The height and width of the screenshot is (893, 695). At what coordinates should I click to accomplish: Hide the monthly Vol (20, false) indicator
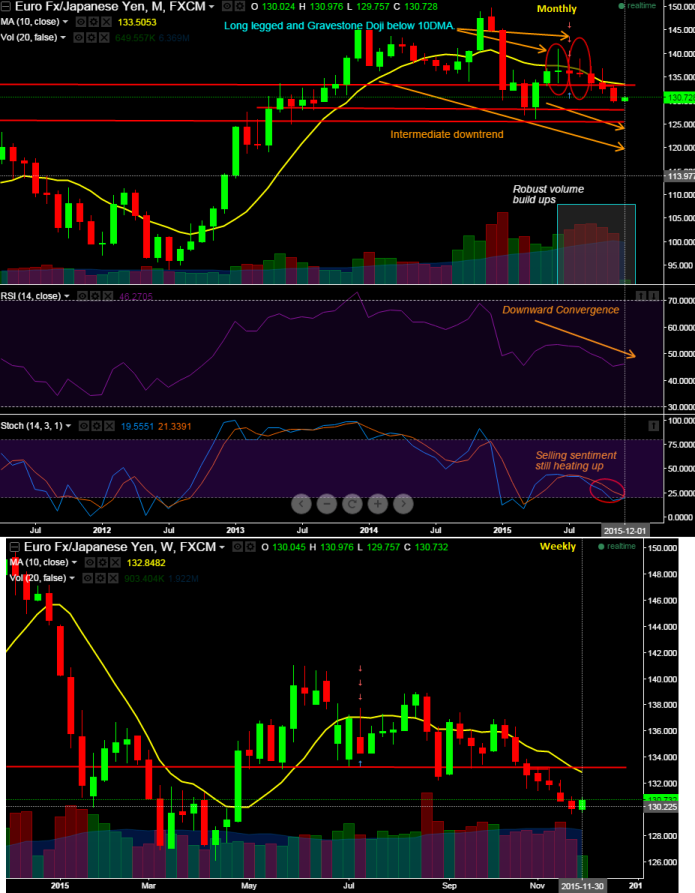[x=79, y=38]
